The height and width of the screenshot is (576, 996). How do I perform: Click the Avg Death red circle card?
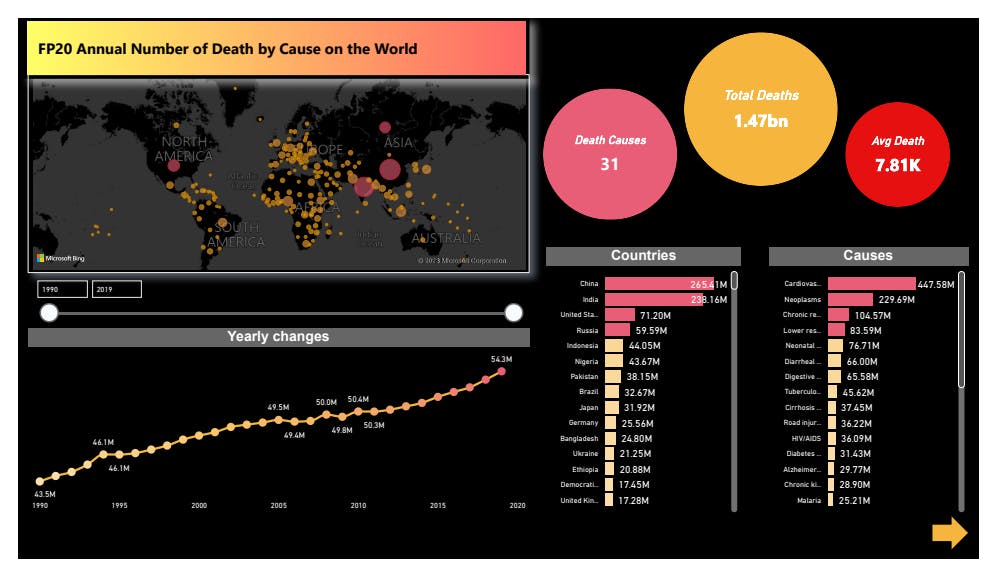[897, 154]
